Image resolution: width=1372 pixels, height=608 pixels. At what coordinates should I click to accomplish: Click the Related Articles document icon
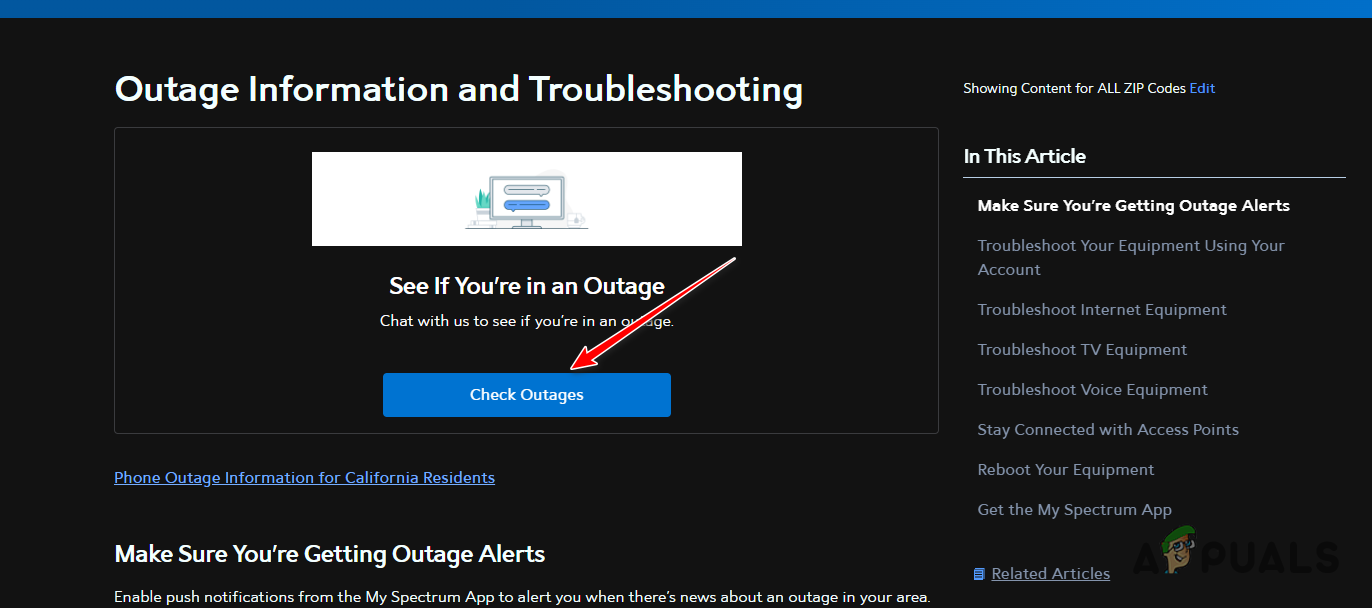pyautogui.click(x=979, y=572)
